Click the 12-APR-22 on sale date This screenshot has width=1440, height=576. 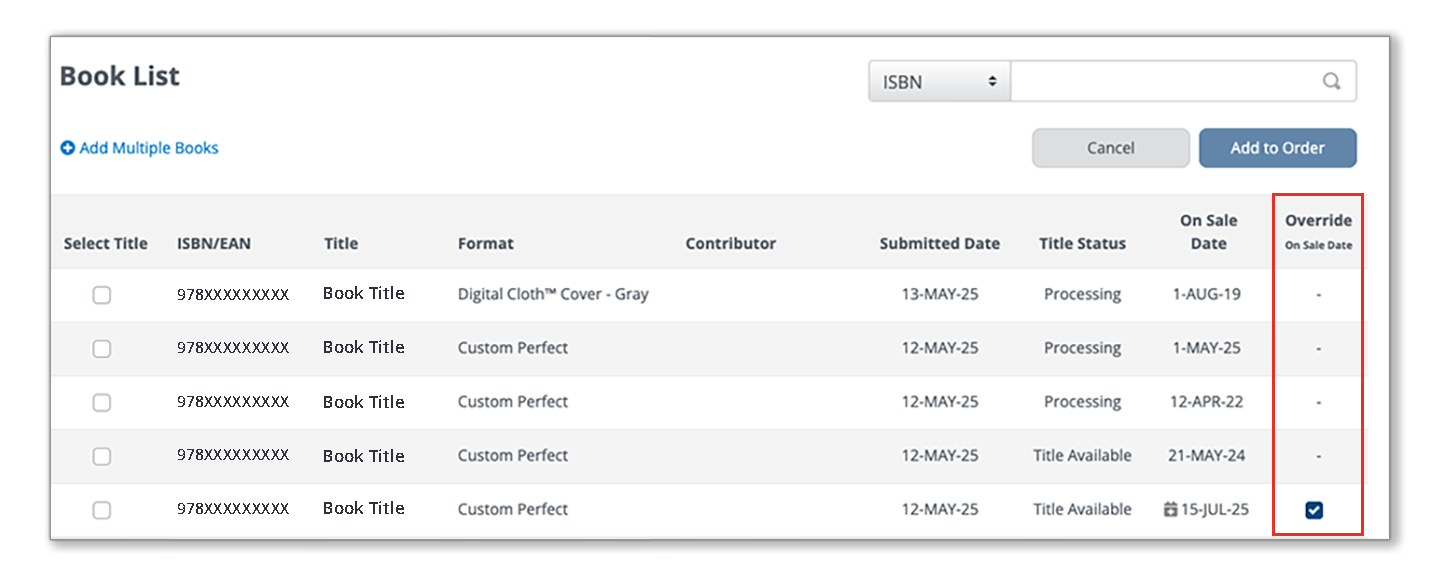point(1207,401)
